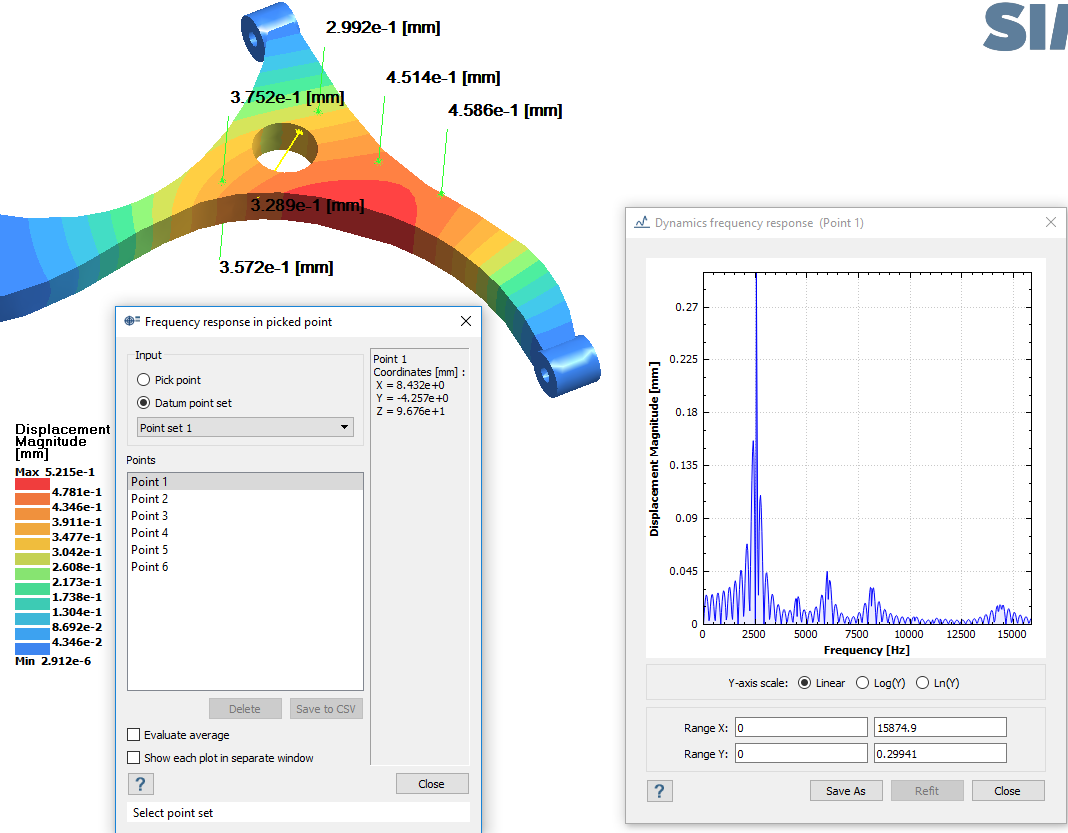Screen dimensions: 1068x833
Task: Click the red maximum color legend swatch
Action: tap(32, 484)
